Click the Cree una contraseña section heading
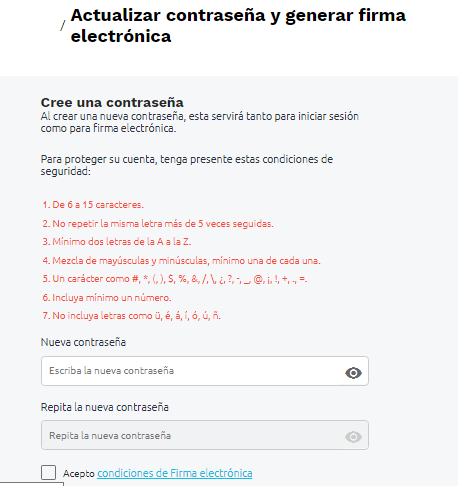458x486 pixels. (112, 102)
